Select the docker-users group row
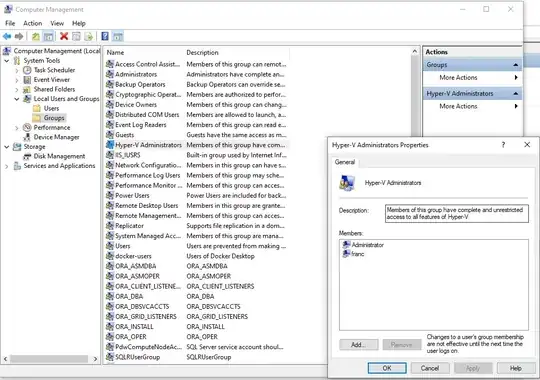The image size is (540, 380). [x=133, y=256]
